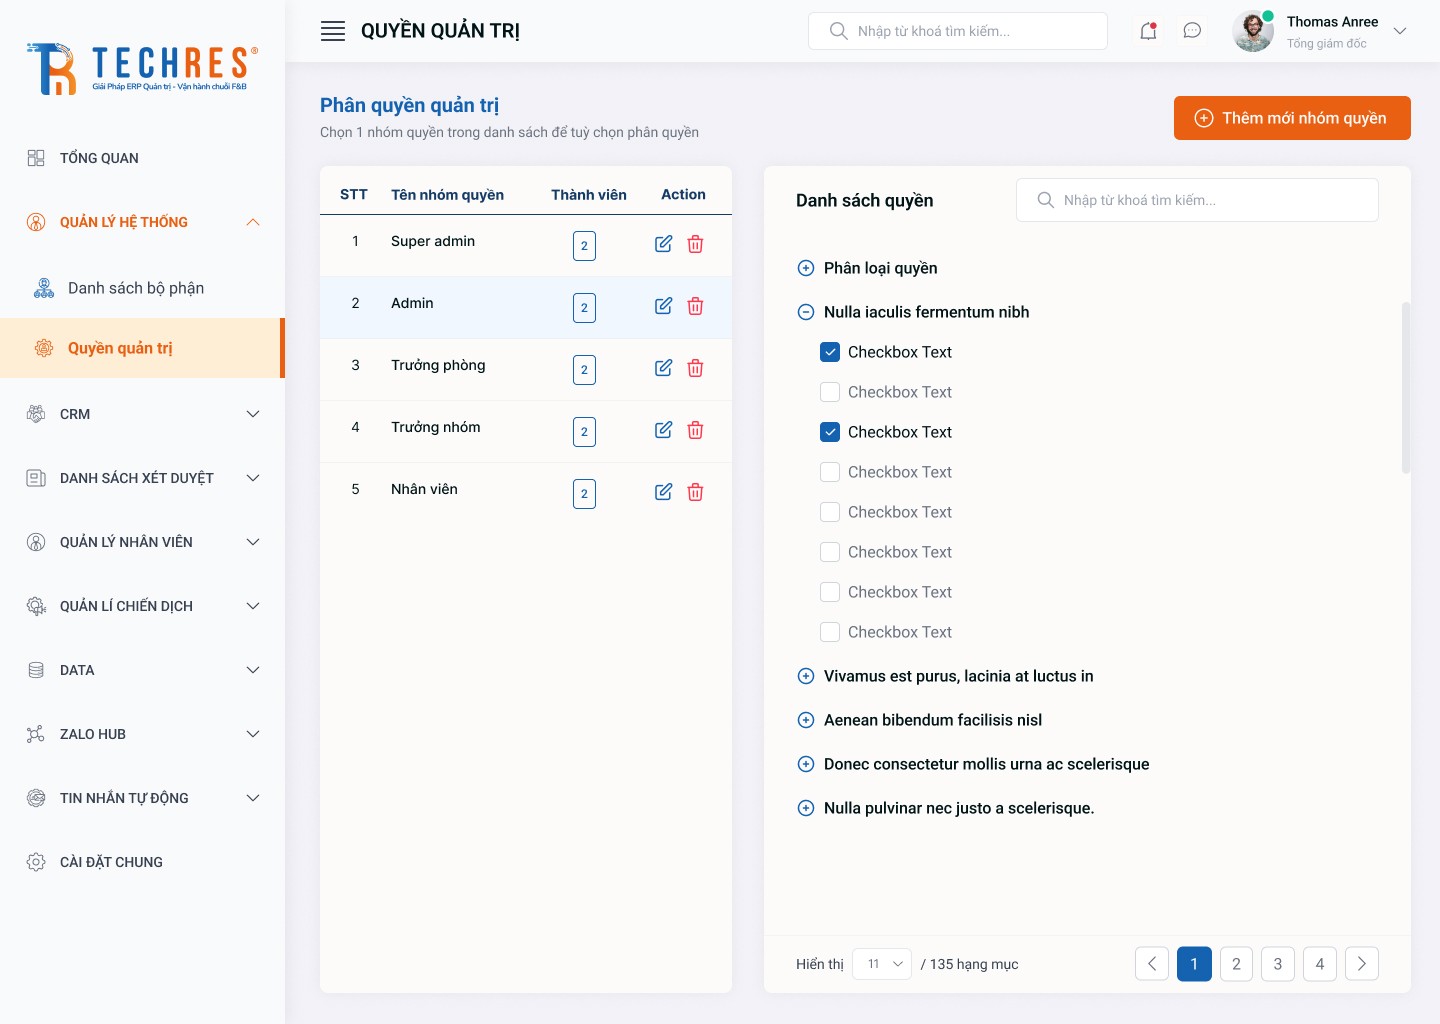Expand Aenean bibendum facilisis nisl section
1440x1024 pixels.
coord(806,720)
